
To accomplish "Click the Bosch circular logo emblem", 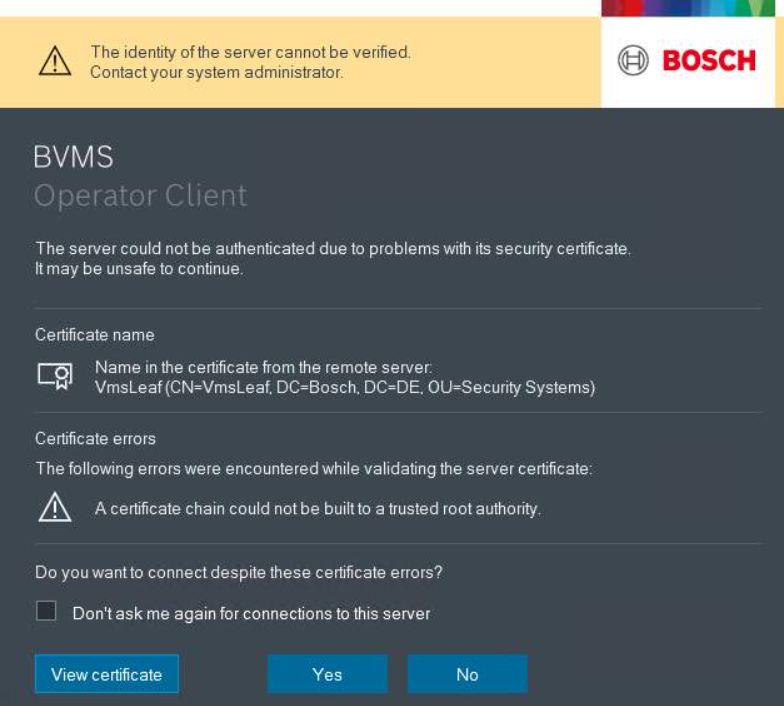I will (633, 61).
